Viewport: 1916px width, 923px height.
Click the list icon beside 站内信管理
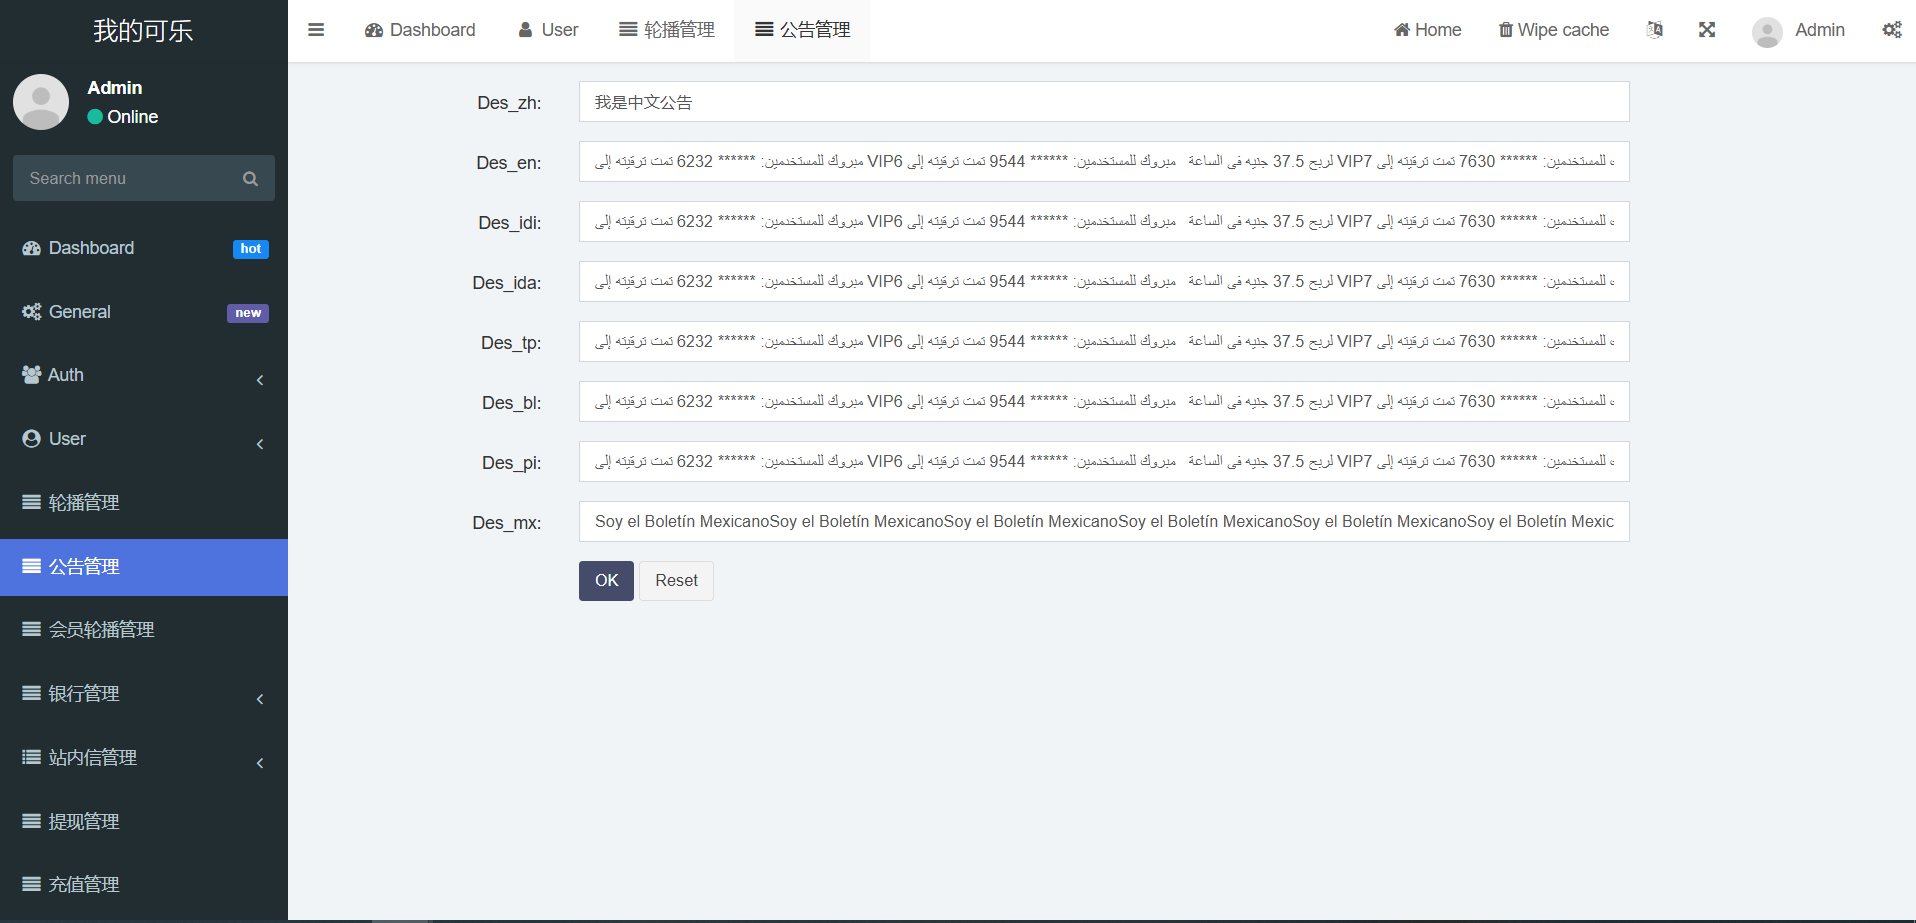pyautogui.click(x=32, y=758)
